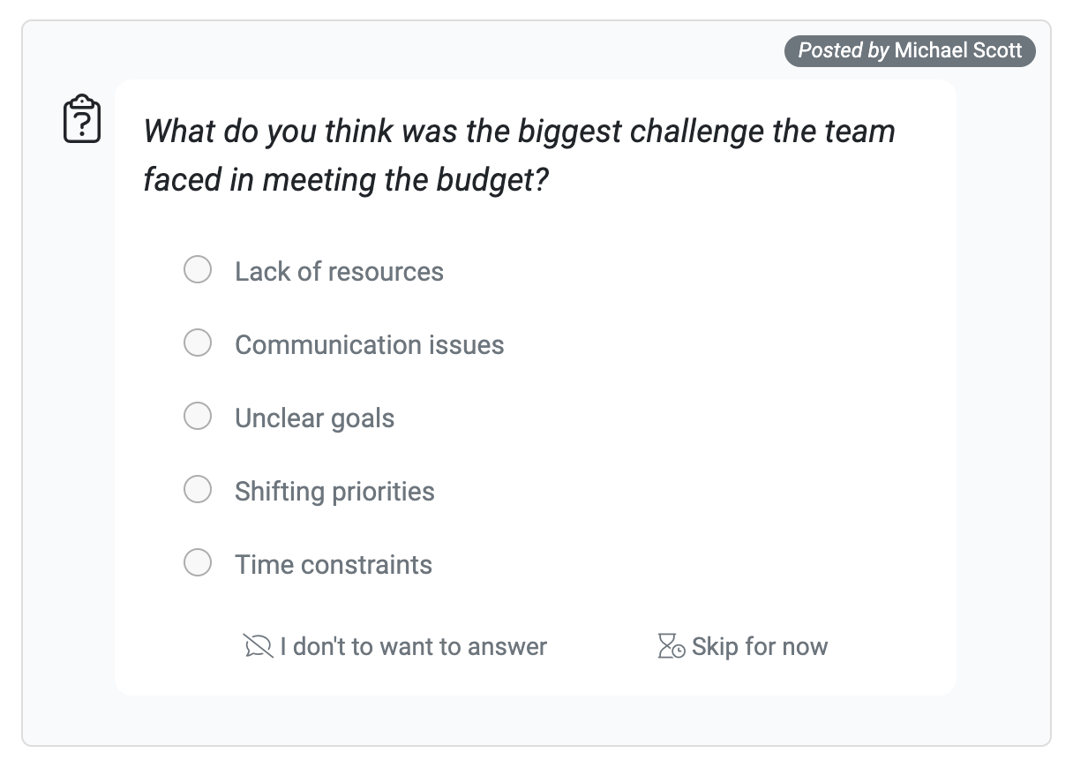The image size is (1073, 768).
Task: Click the word "faced" in the question
Action: coord(181,180)
